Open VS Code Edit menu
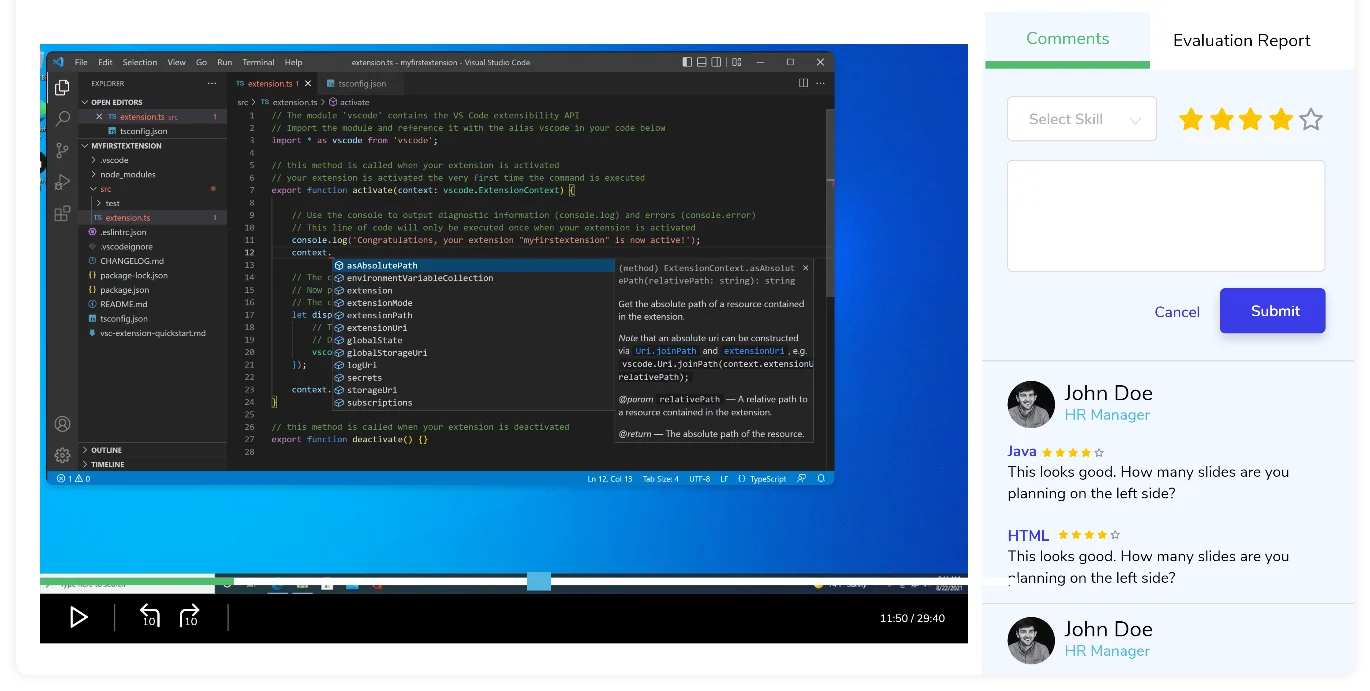This screenshot has width=1370, height=691. pos(105,62)
